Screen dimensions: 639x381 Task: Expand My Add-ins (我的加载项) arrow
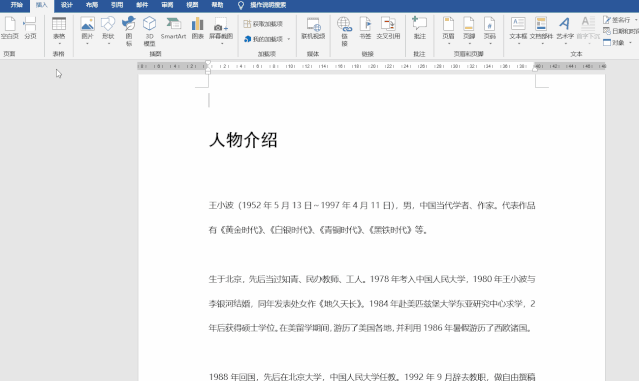tap(289, 39)
